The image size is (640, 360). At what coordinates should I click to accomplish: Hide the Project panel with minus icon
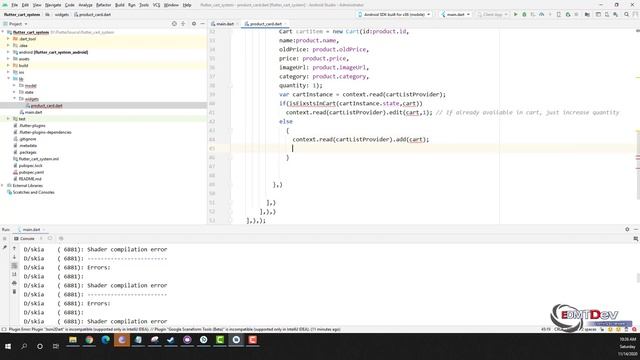pyautogui.click(x=202, y=24)
